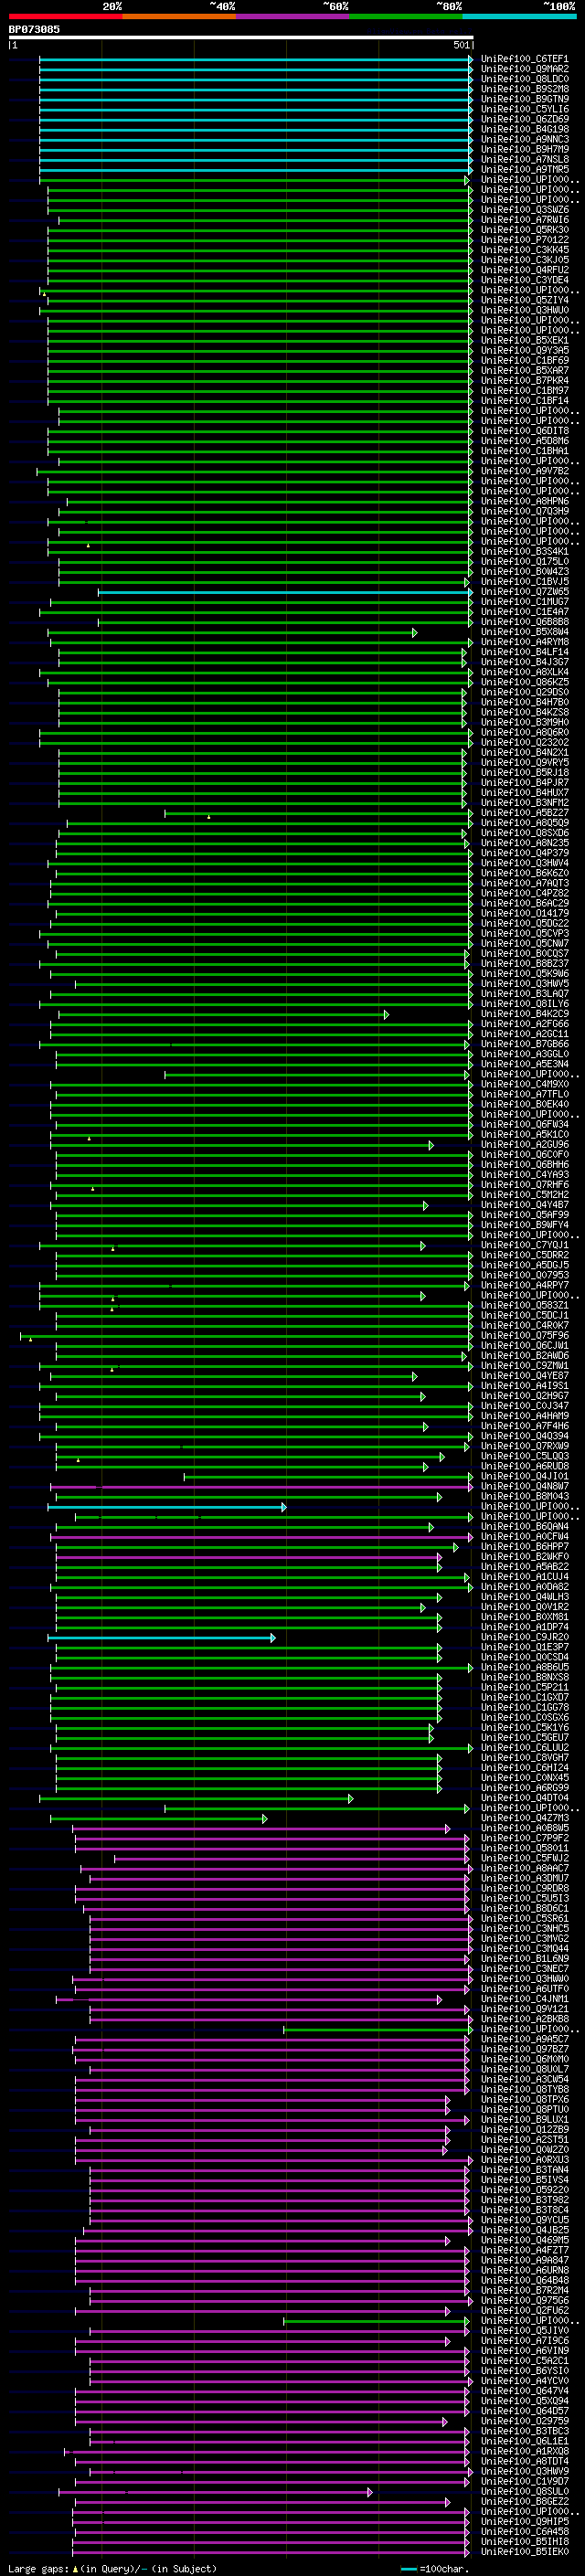Click the green ~80% identity legend segment
This screenshot has width=585, height=2576.
click(x=406, y=16)
